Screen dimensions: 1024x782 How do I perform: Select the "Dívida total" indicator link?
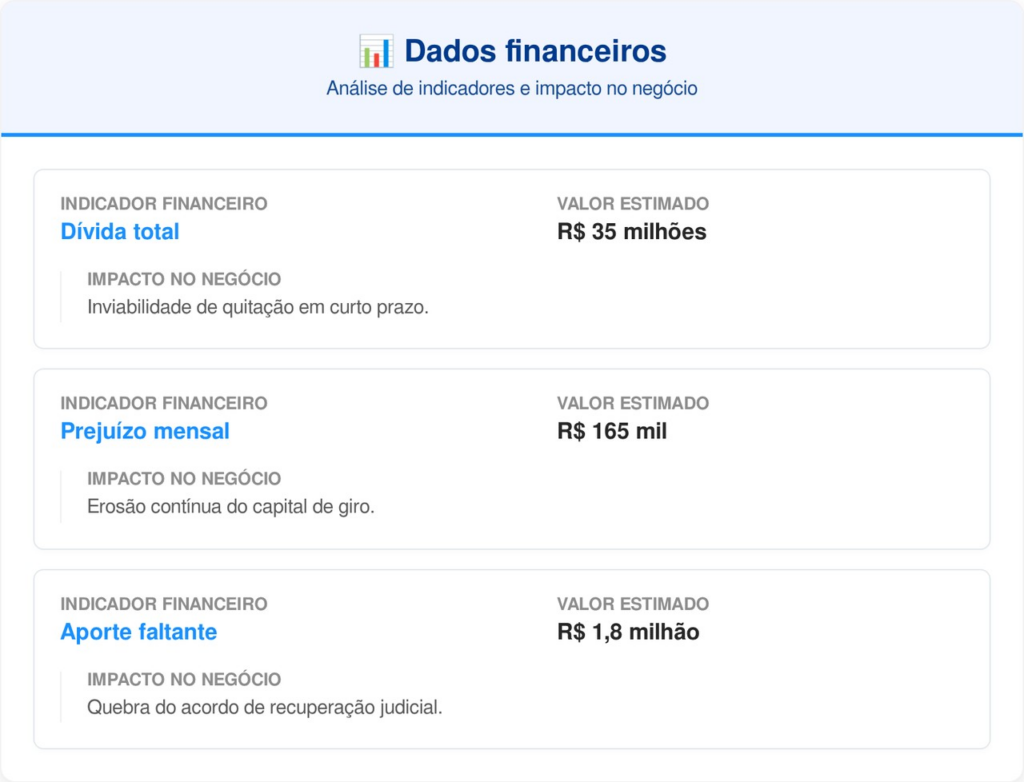pyautogui.click(x=120, y=232)
